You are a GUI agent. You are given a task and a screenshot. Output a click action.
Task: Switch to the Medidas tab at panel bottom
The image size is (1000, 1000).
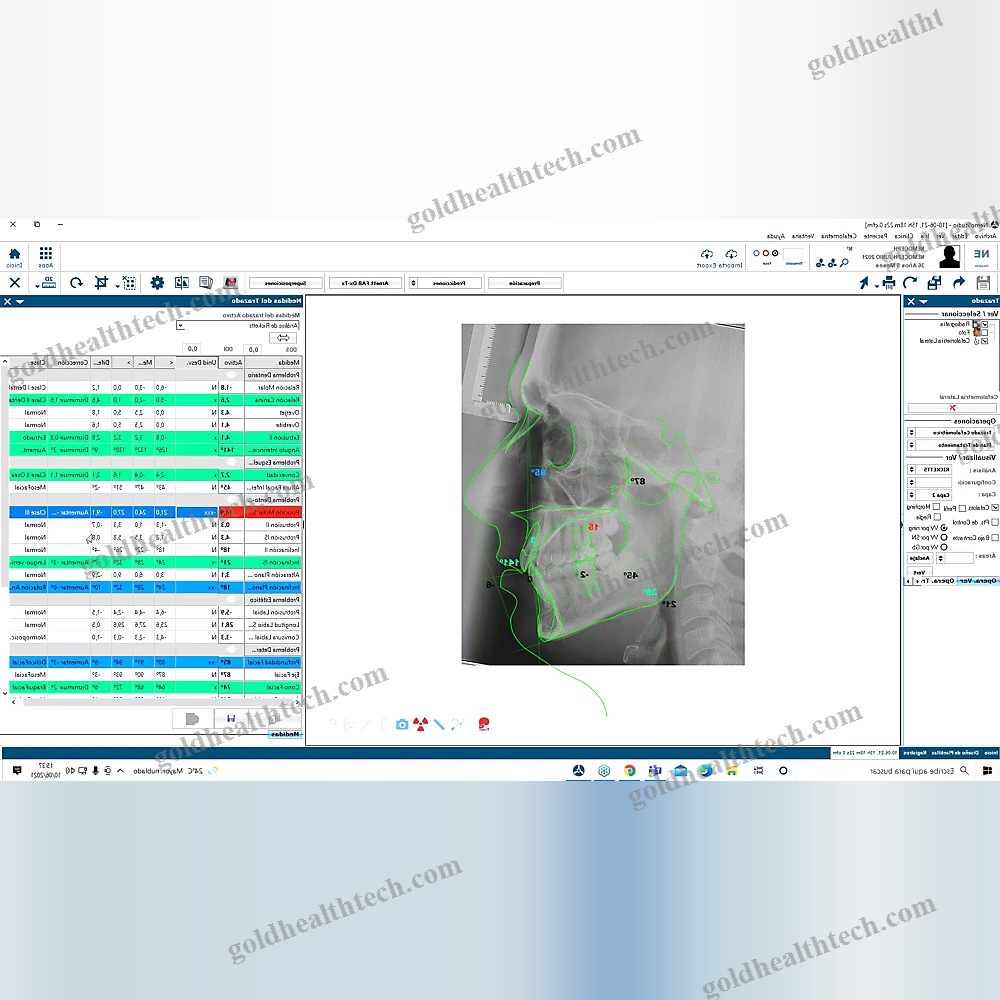[x=284, y=734]
